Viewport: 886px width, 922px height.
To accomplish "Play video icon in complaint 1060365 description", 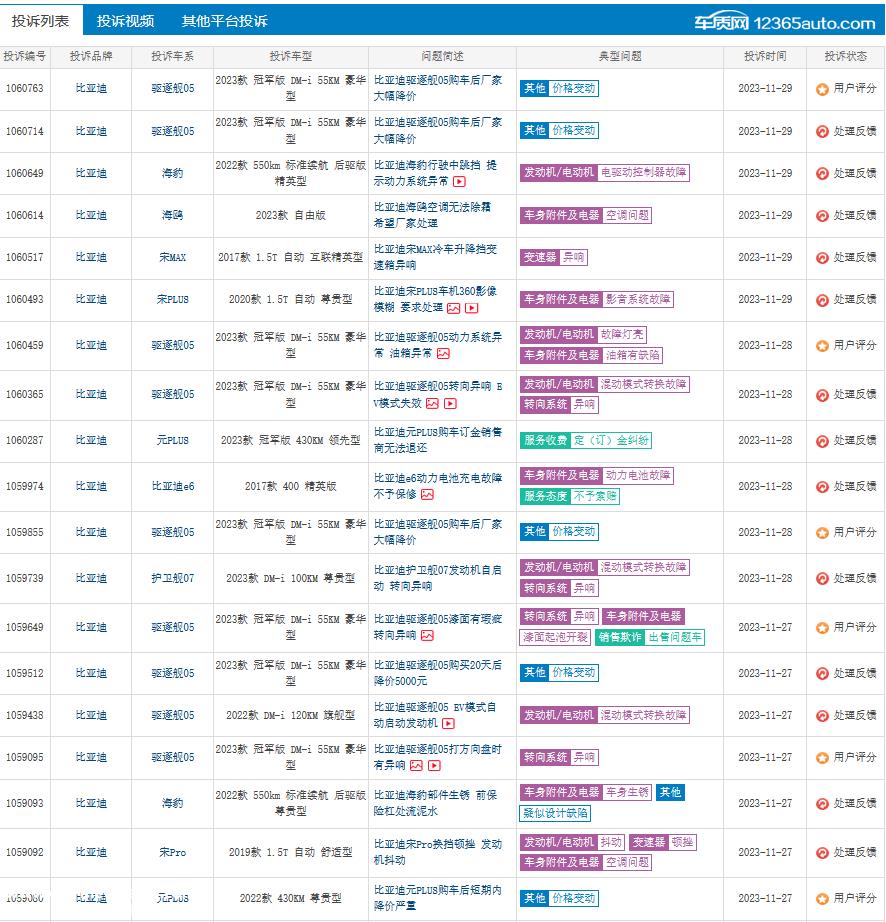I will point(450,403).
